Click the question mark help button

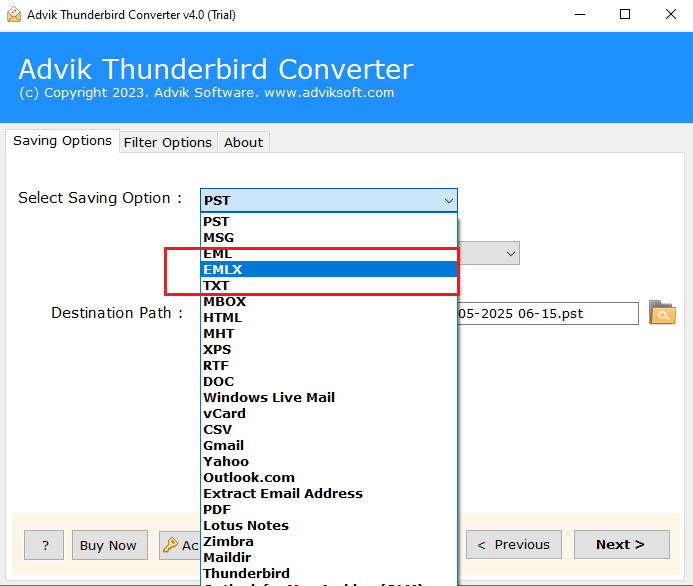click(x=44, y=545)
